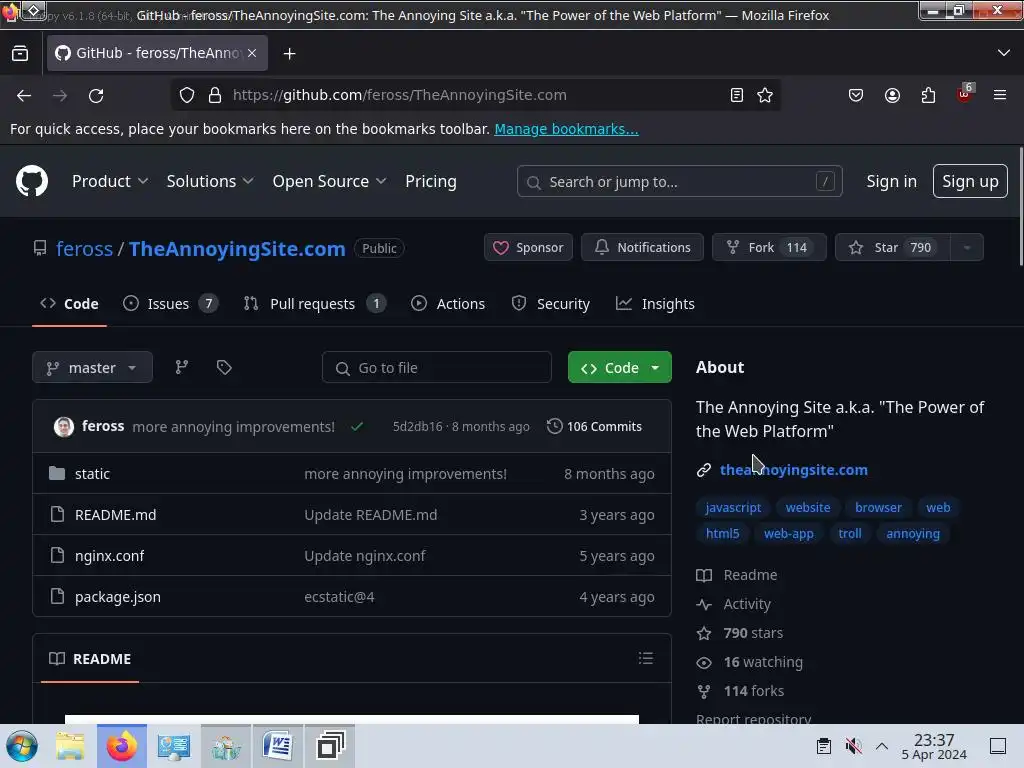Open the Actions tab

448,304
